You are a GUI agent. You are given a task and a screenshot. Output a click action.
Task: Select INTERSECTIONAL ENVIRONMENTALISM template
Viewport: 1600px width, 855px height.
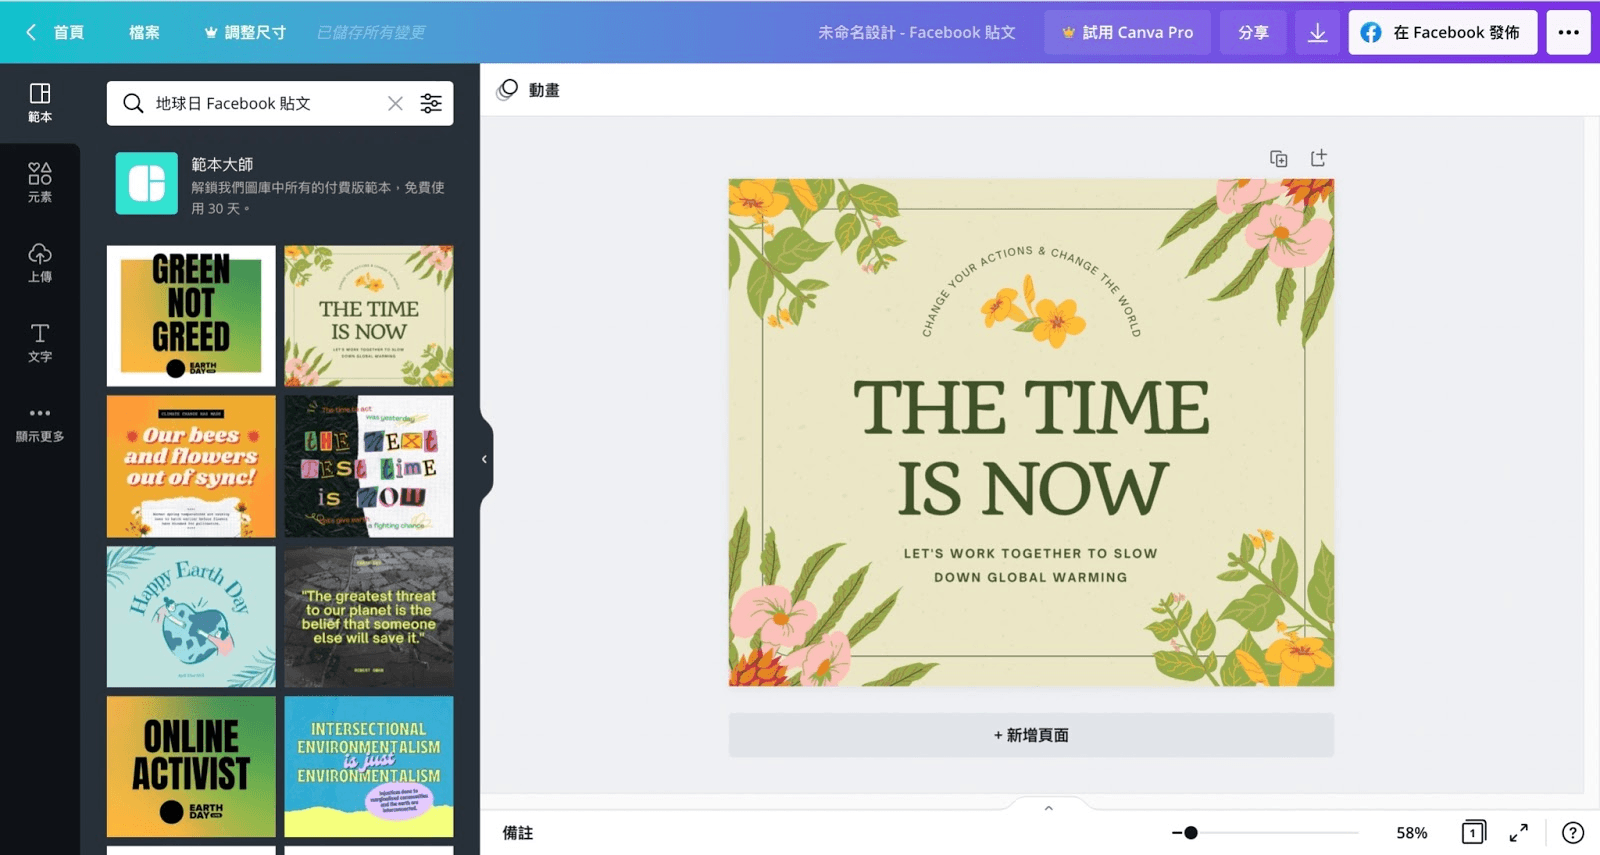click(x=369, y=767)
